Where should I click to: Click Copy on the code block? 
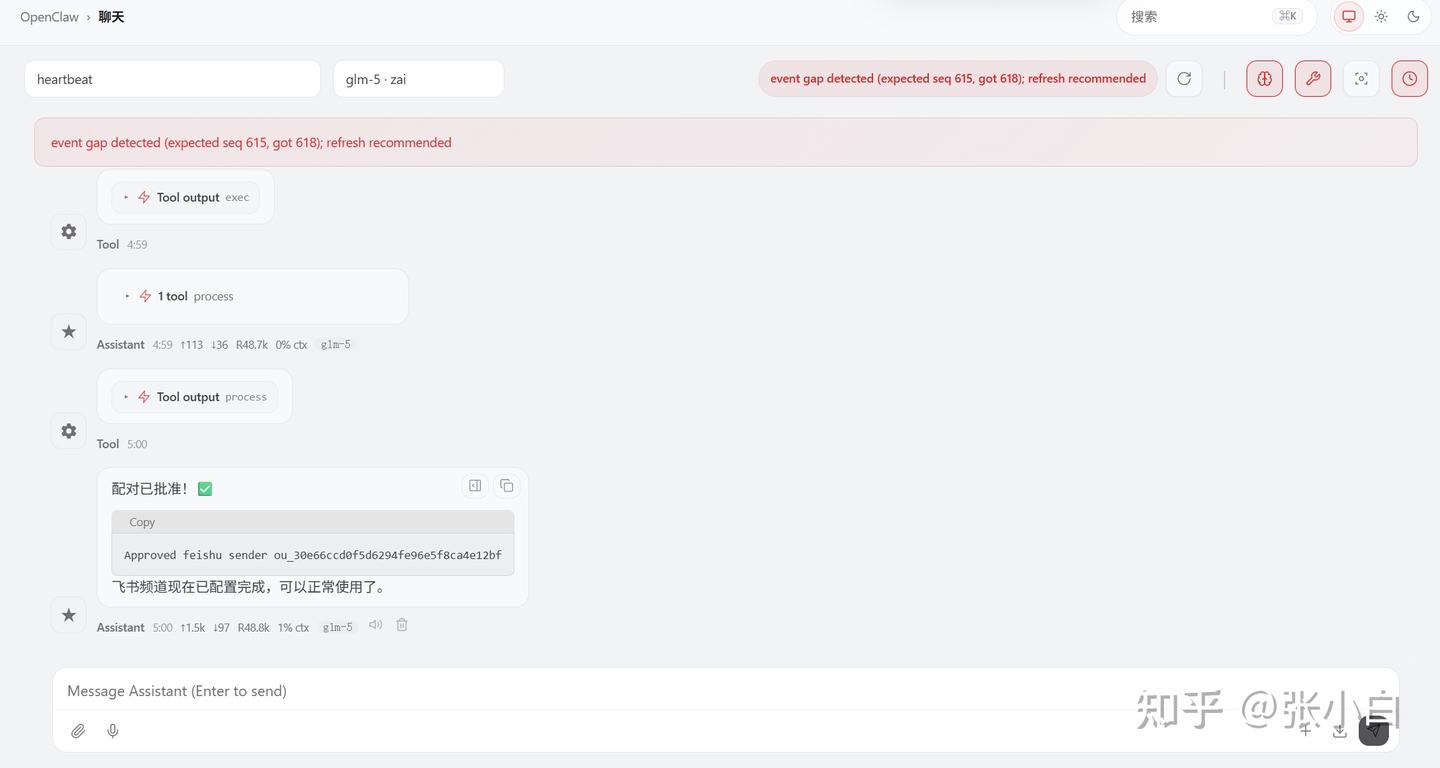coord(142,522)
